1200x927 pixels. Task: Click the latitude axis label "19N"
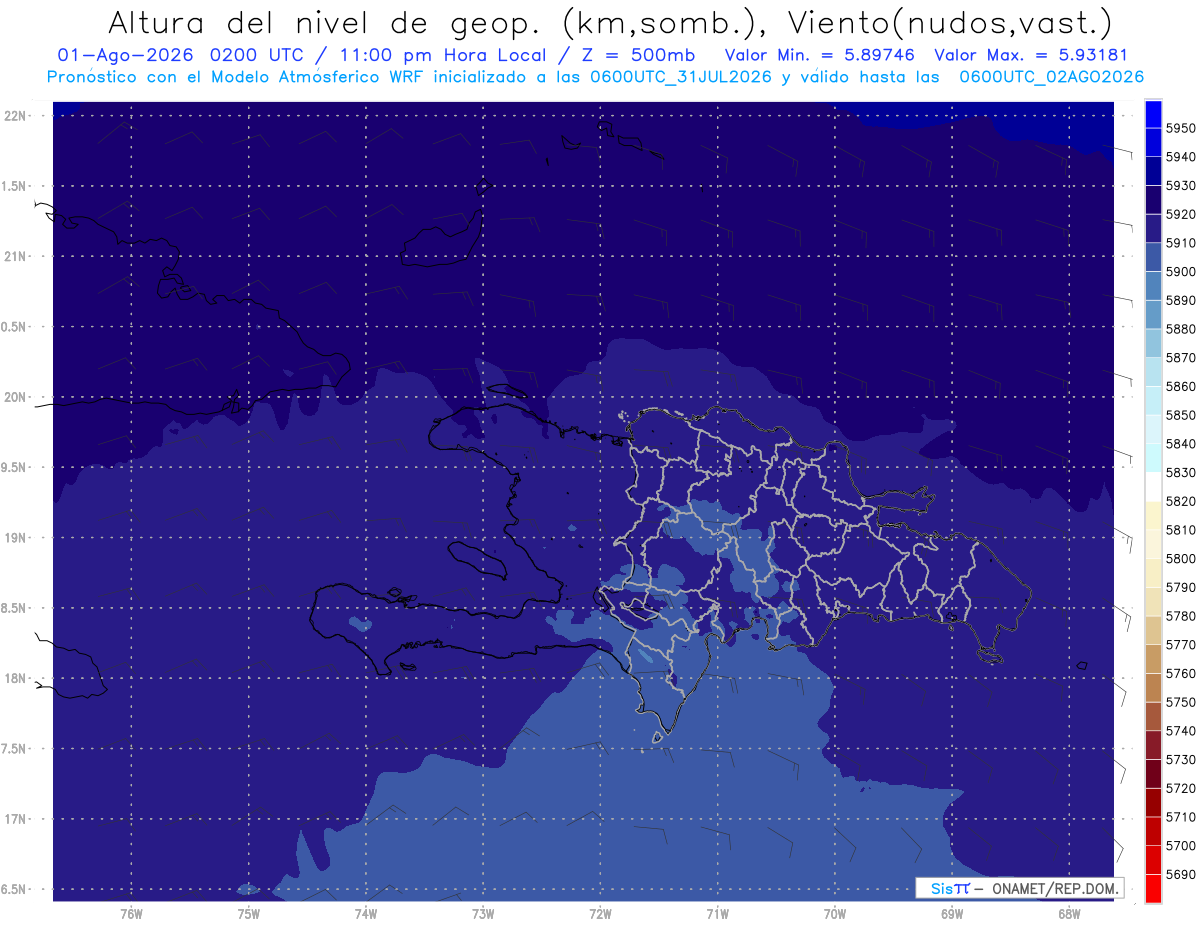[x=15, y=538]
